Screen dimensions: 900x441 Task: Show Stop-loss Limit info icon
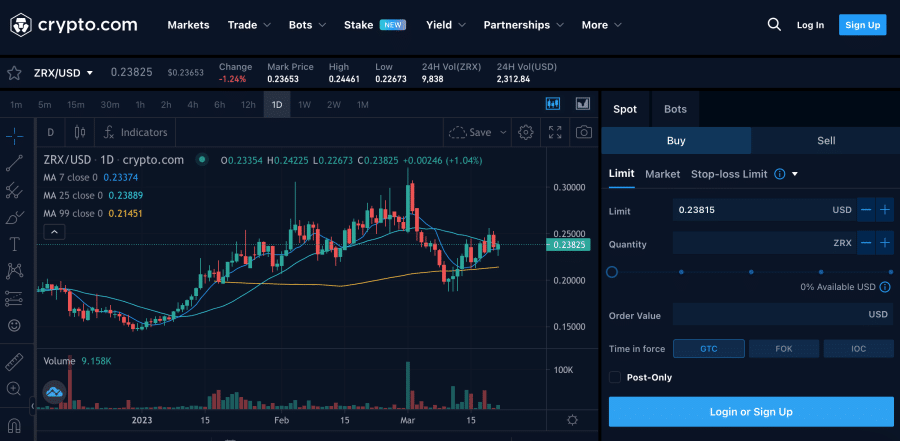779,174
